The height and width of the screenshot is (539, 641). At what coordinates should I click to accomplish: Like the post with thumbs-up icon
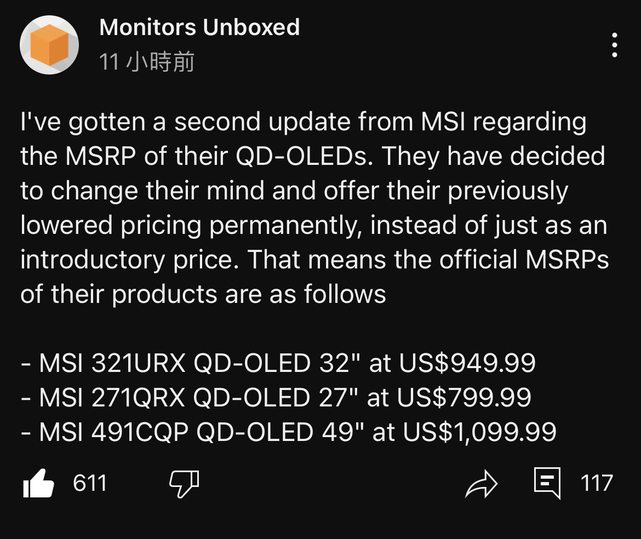[38, 484]
